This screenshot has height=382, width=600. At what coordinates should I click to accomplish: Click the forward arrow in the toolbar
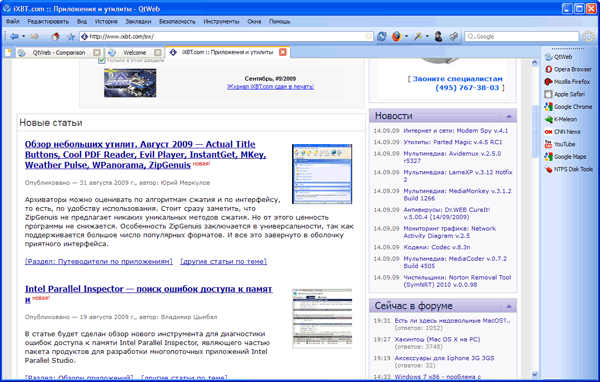click(x=34, y=36)
